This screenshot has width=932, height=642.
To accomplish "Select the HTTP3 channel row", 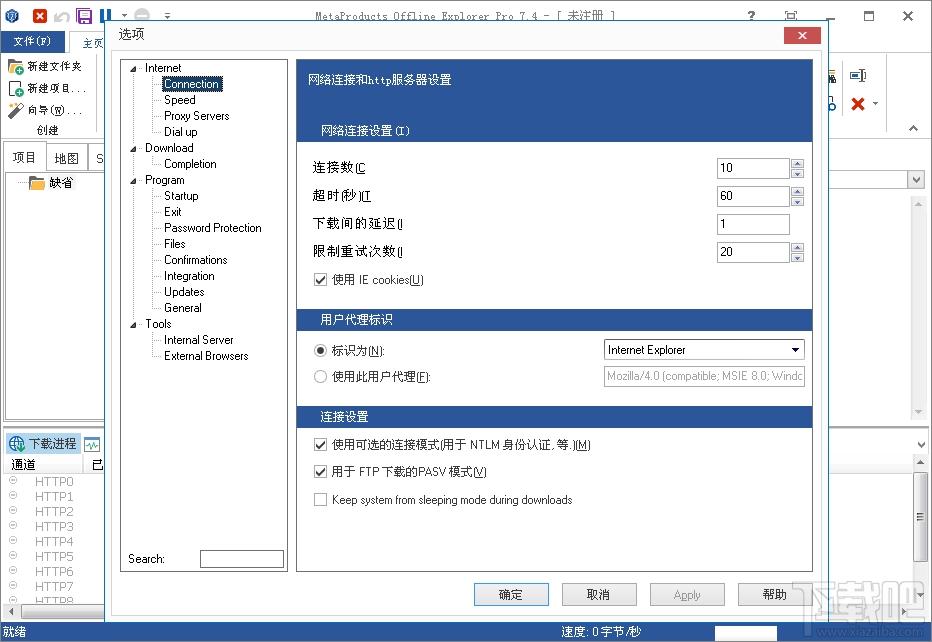I will [x=53, y=527].
